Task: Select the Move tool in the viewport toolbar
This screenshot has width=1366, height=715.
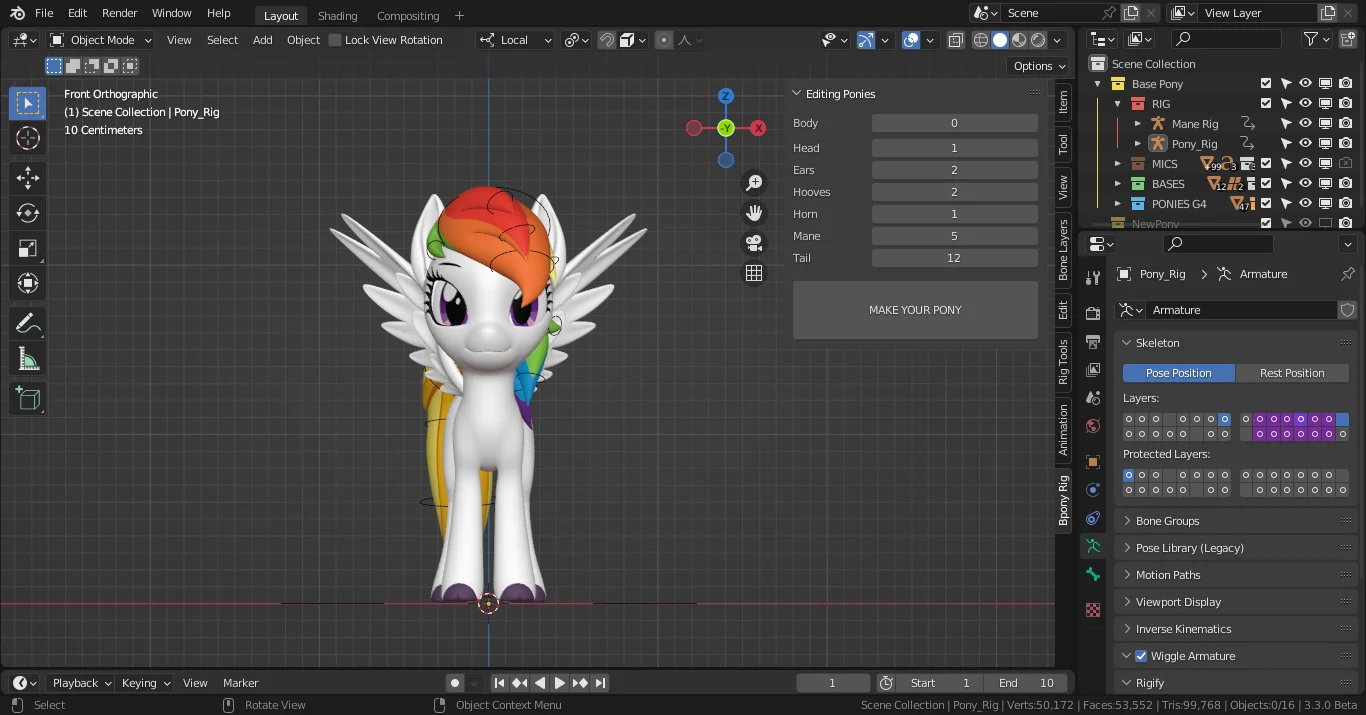Action: pos(27,177)
